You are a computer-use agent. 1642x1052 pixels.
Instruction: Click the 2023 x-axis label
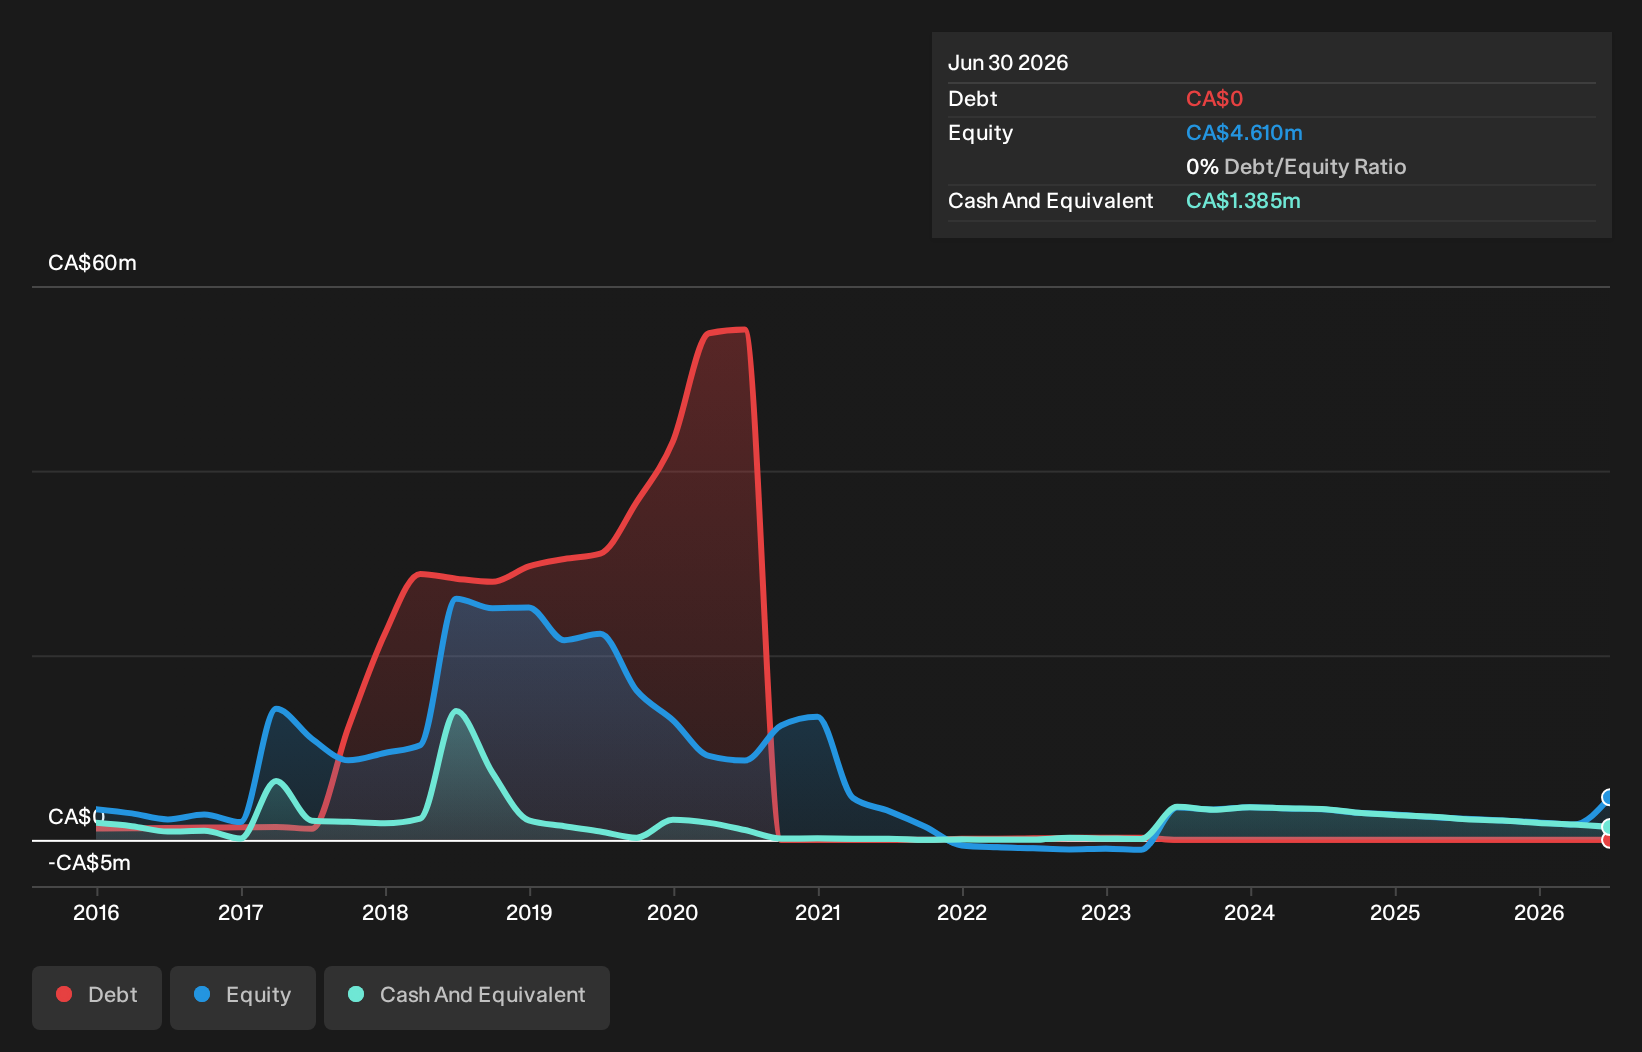[1106, 912]
